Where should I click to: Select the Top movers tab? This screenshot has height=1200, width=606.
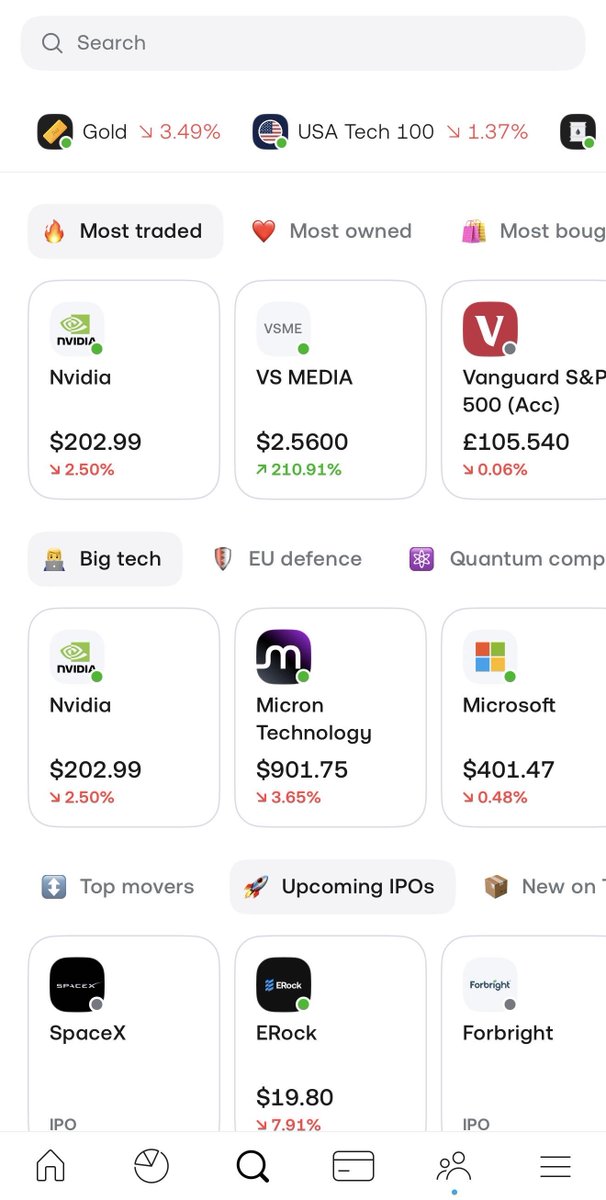[x=118, y=887]
